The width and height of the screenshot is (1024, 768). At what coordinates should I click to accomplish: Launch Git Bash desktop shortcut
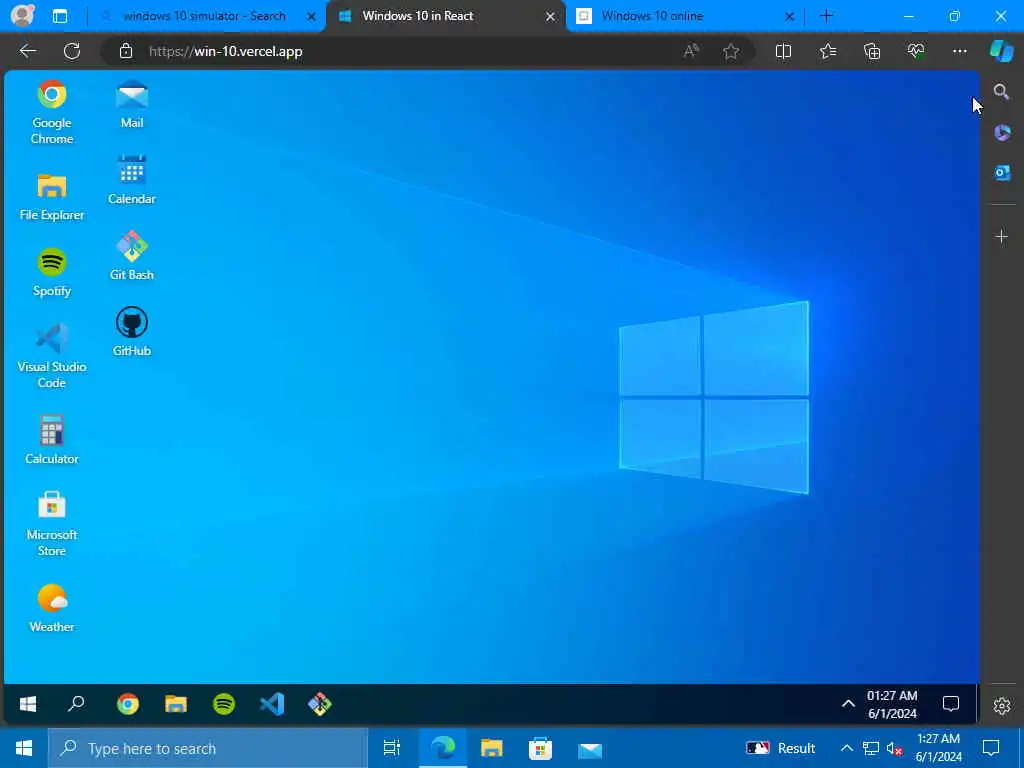pyautogui.click(x=132, y=256)
